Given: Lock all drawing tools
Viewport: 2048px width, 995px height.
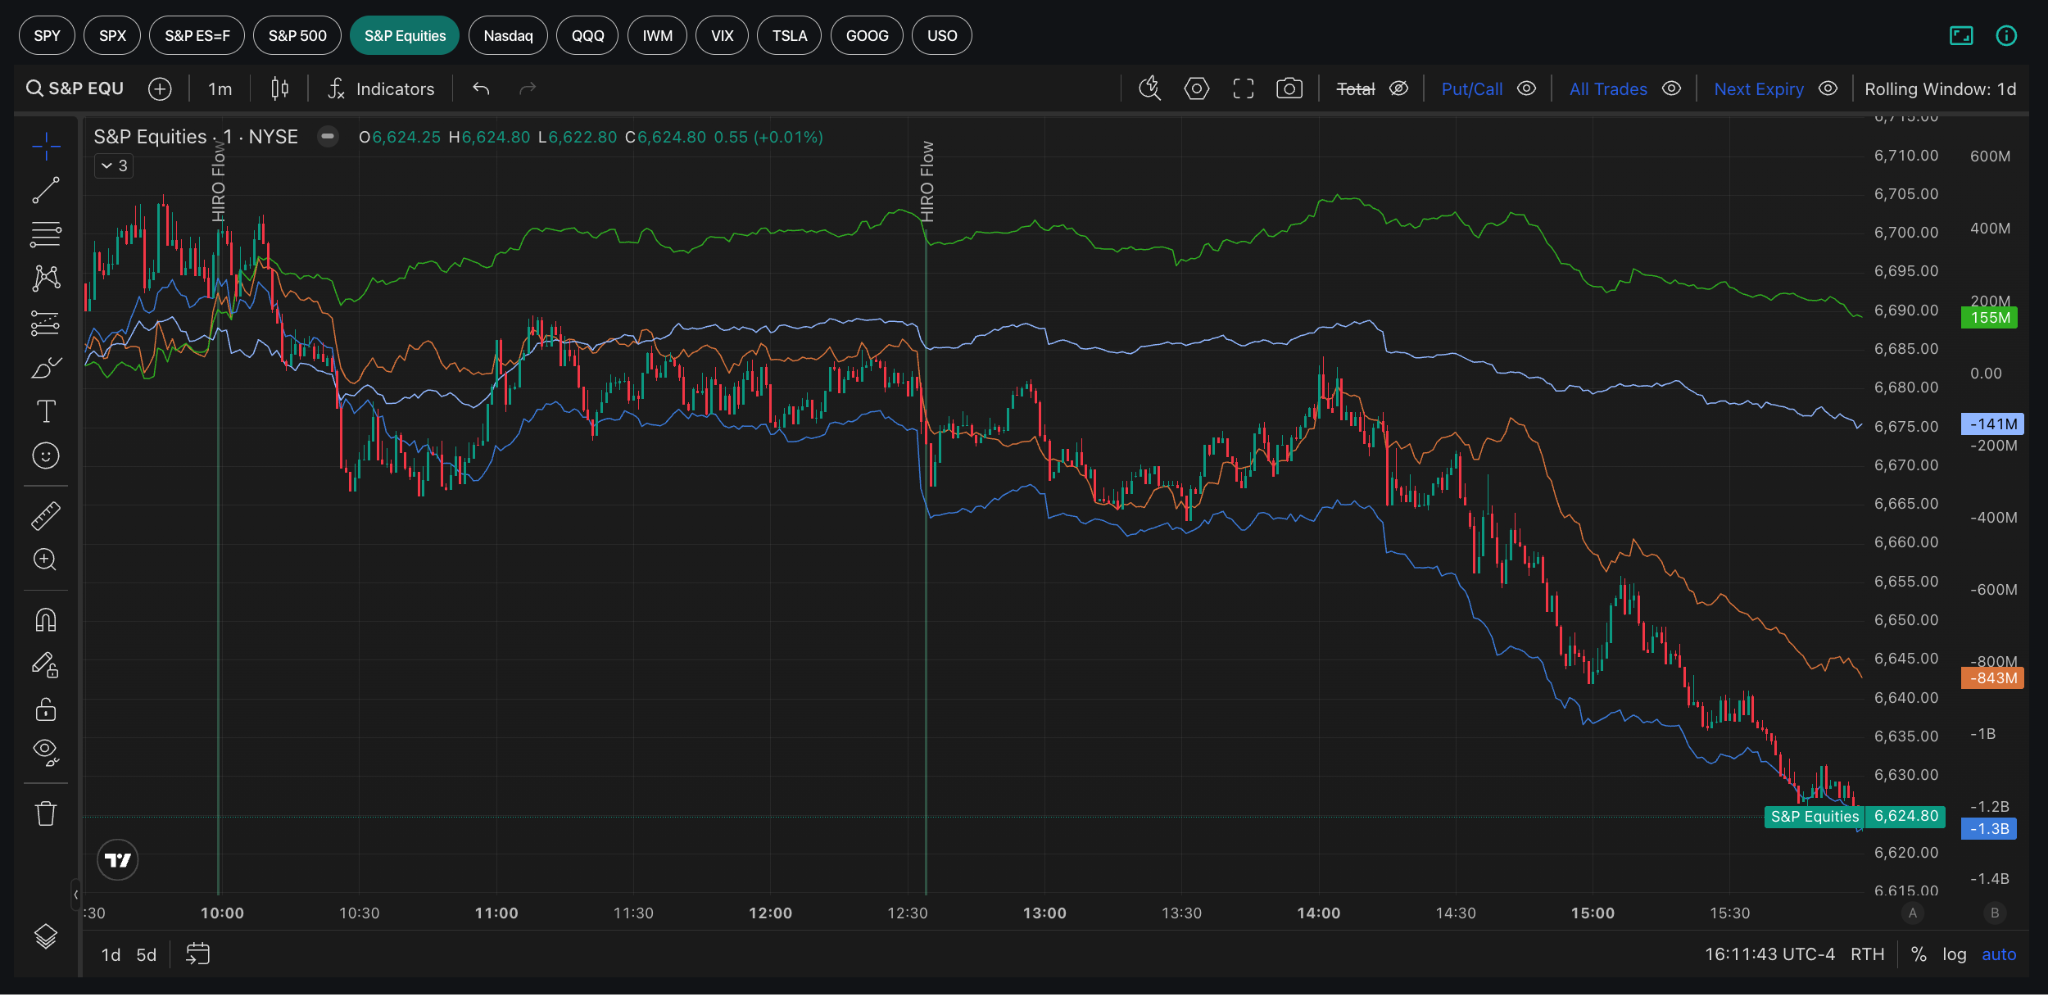Looking at the screenshot, I should click(45, 709).
